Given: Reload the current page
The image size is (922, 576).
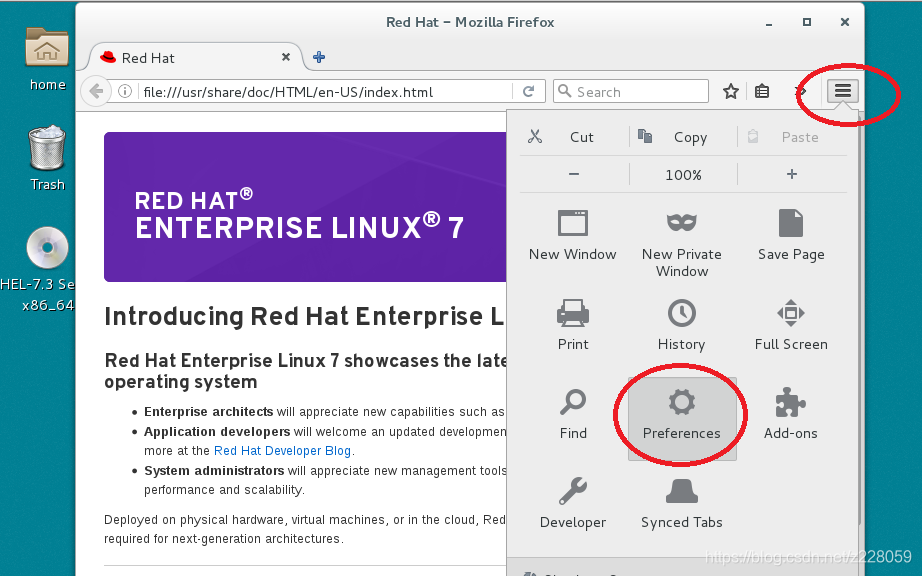Looking at the screenshot, I should [x=529, y=91].
